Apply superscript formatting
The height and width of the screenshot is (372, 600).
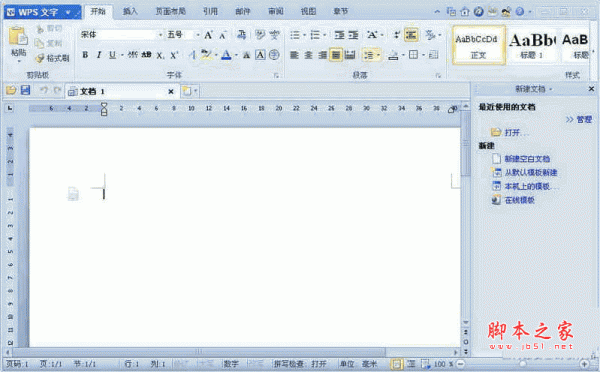click(x=174, y=55)
